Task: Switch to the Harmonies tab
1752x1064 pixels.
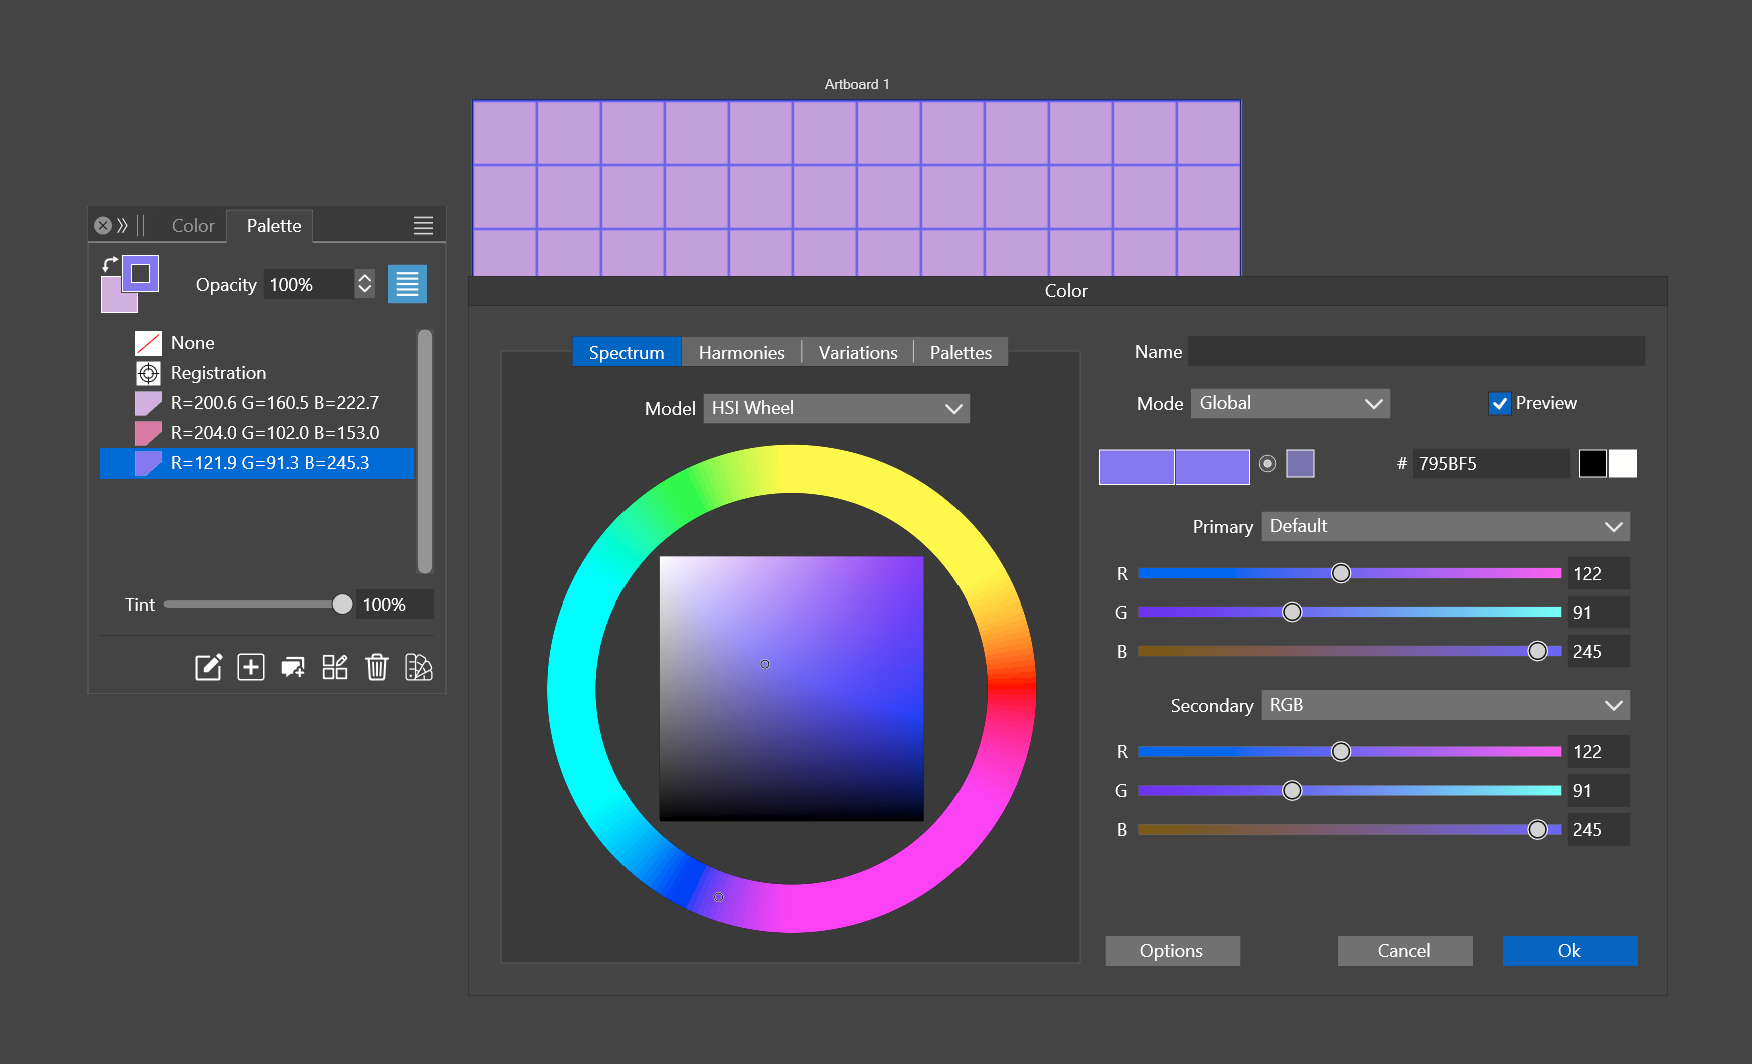Action: pos(741,353)
